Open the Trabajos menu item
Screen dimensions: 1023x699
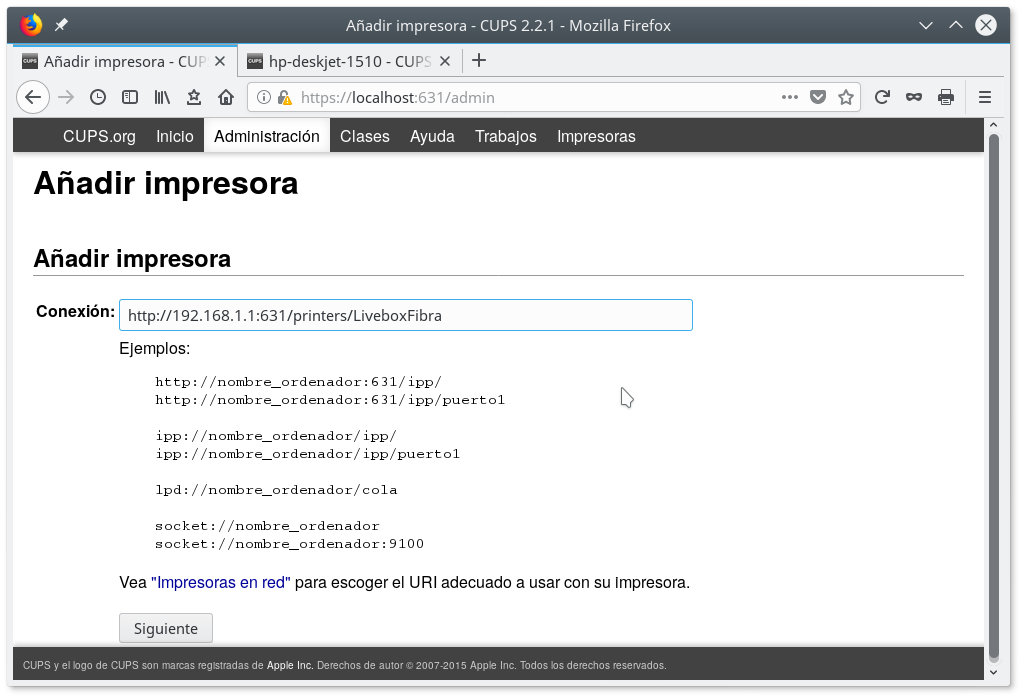pos(505,136)
